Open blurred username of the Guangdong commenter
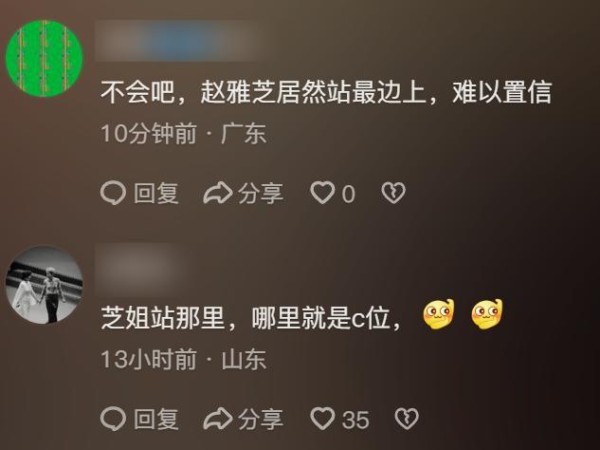 [177, 41]
